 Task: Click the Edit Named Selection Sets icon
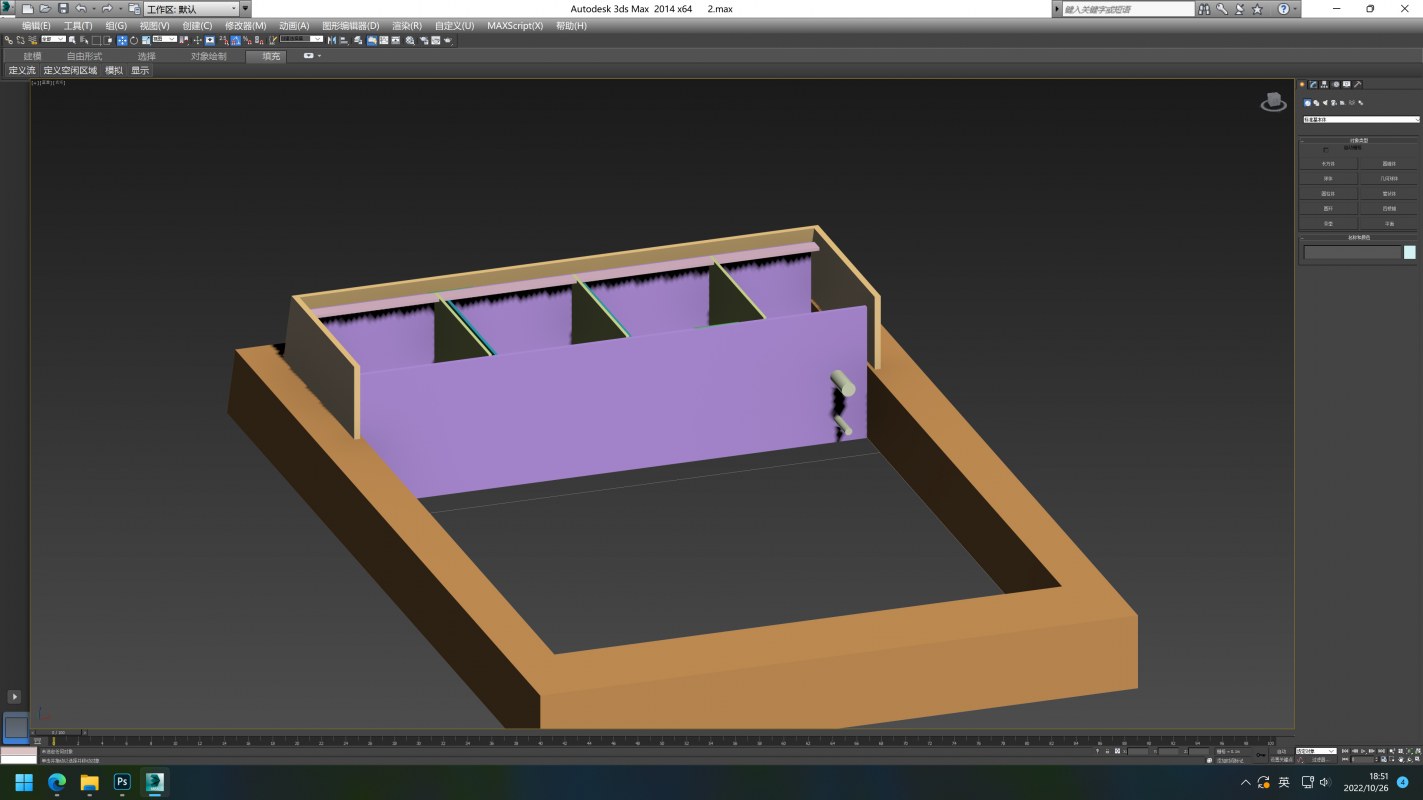click(274, 40)
